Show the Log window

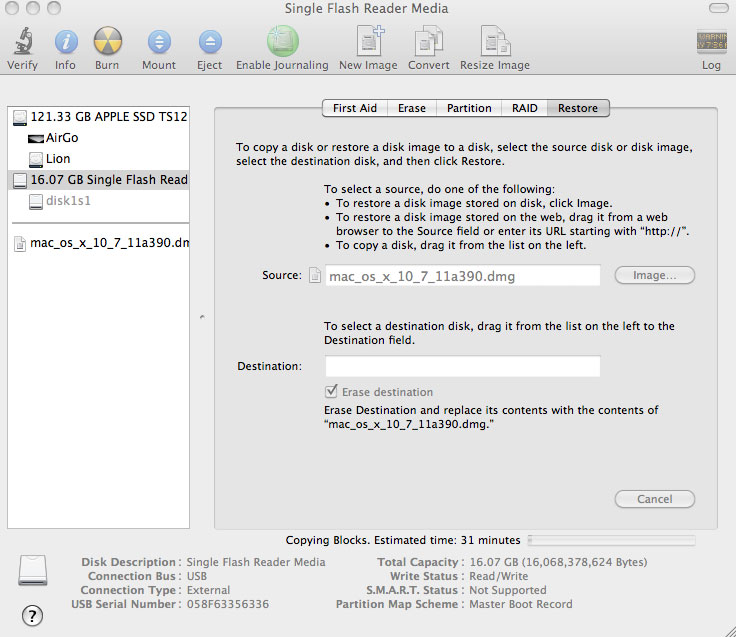tap(711, 42)
